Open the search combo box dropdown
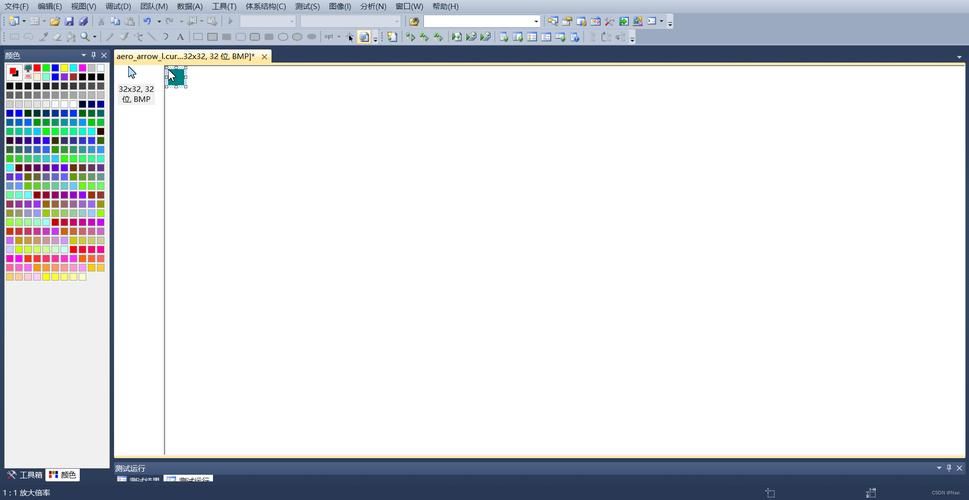969x500 pixels. pyautogui.click(x=536, y=21)
